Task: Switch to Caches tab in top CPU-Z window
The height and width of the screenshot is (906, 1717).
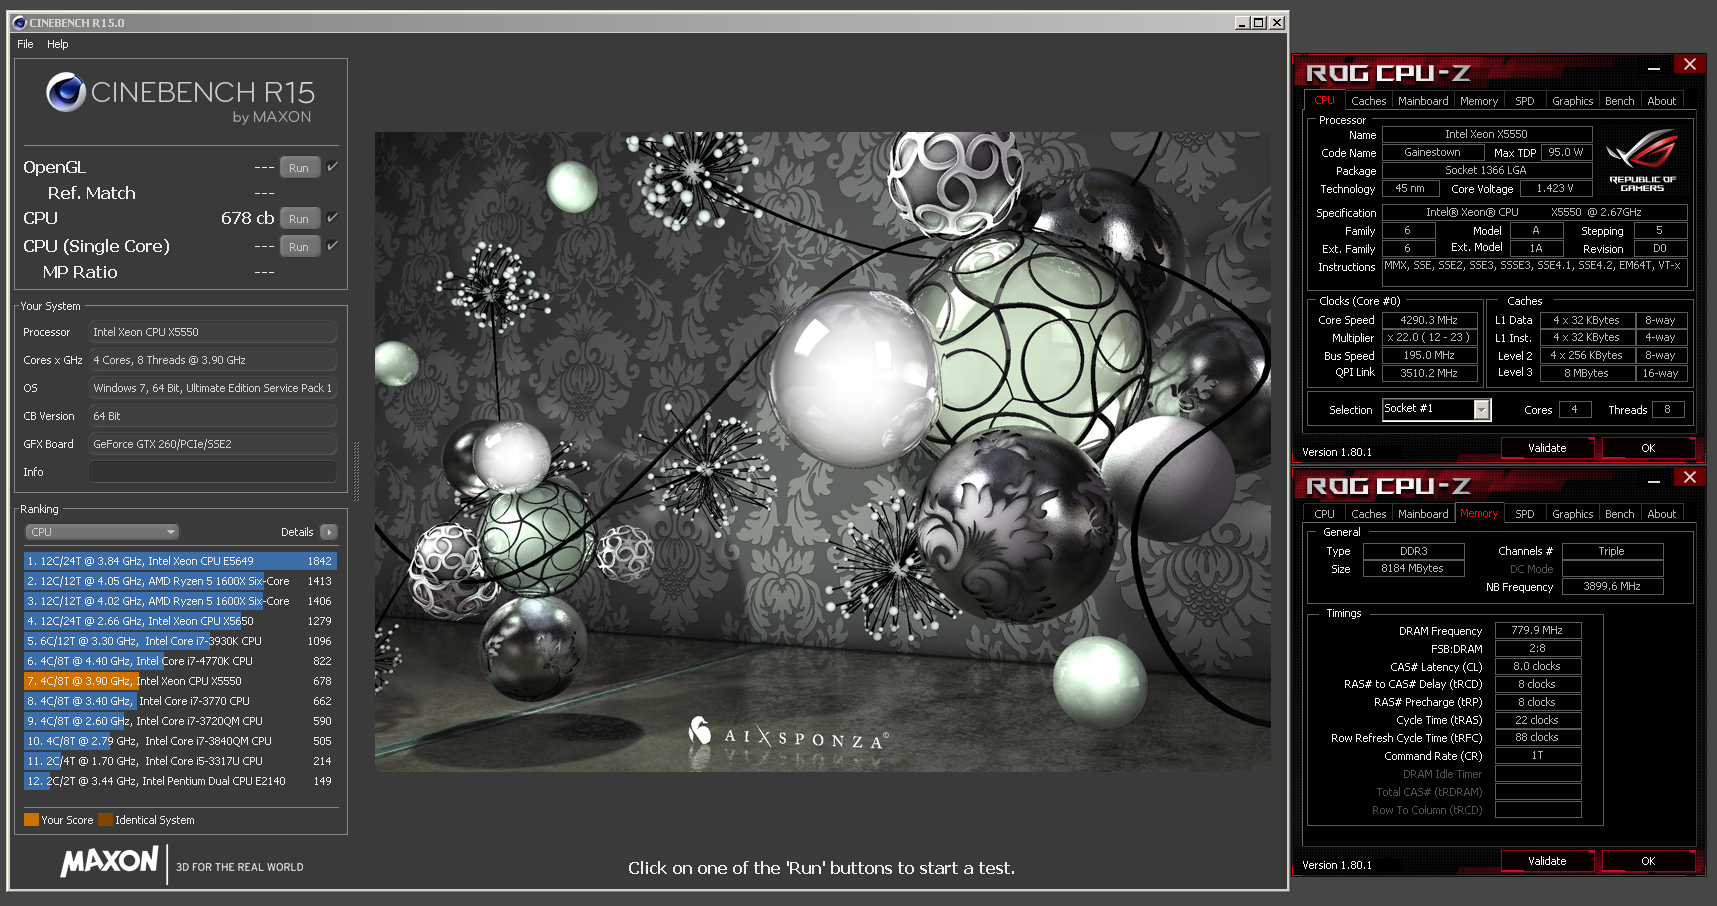Action: [x=1368, y=101]
